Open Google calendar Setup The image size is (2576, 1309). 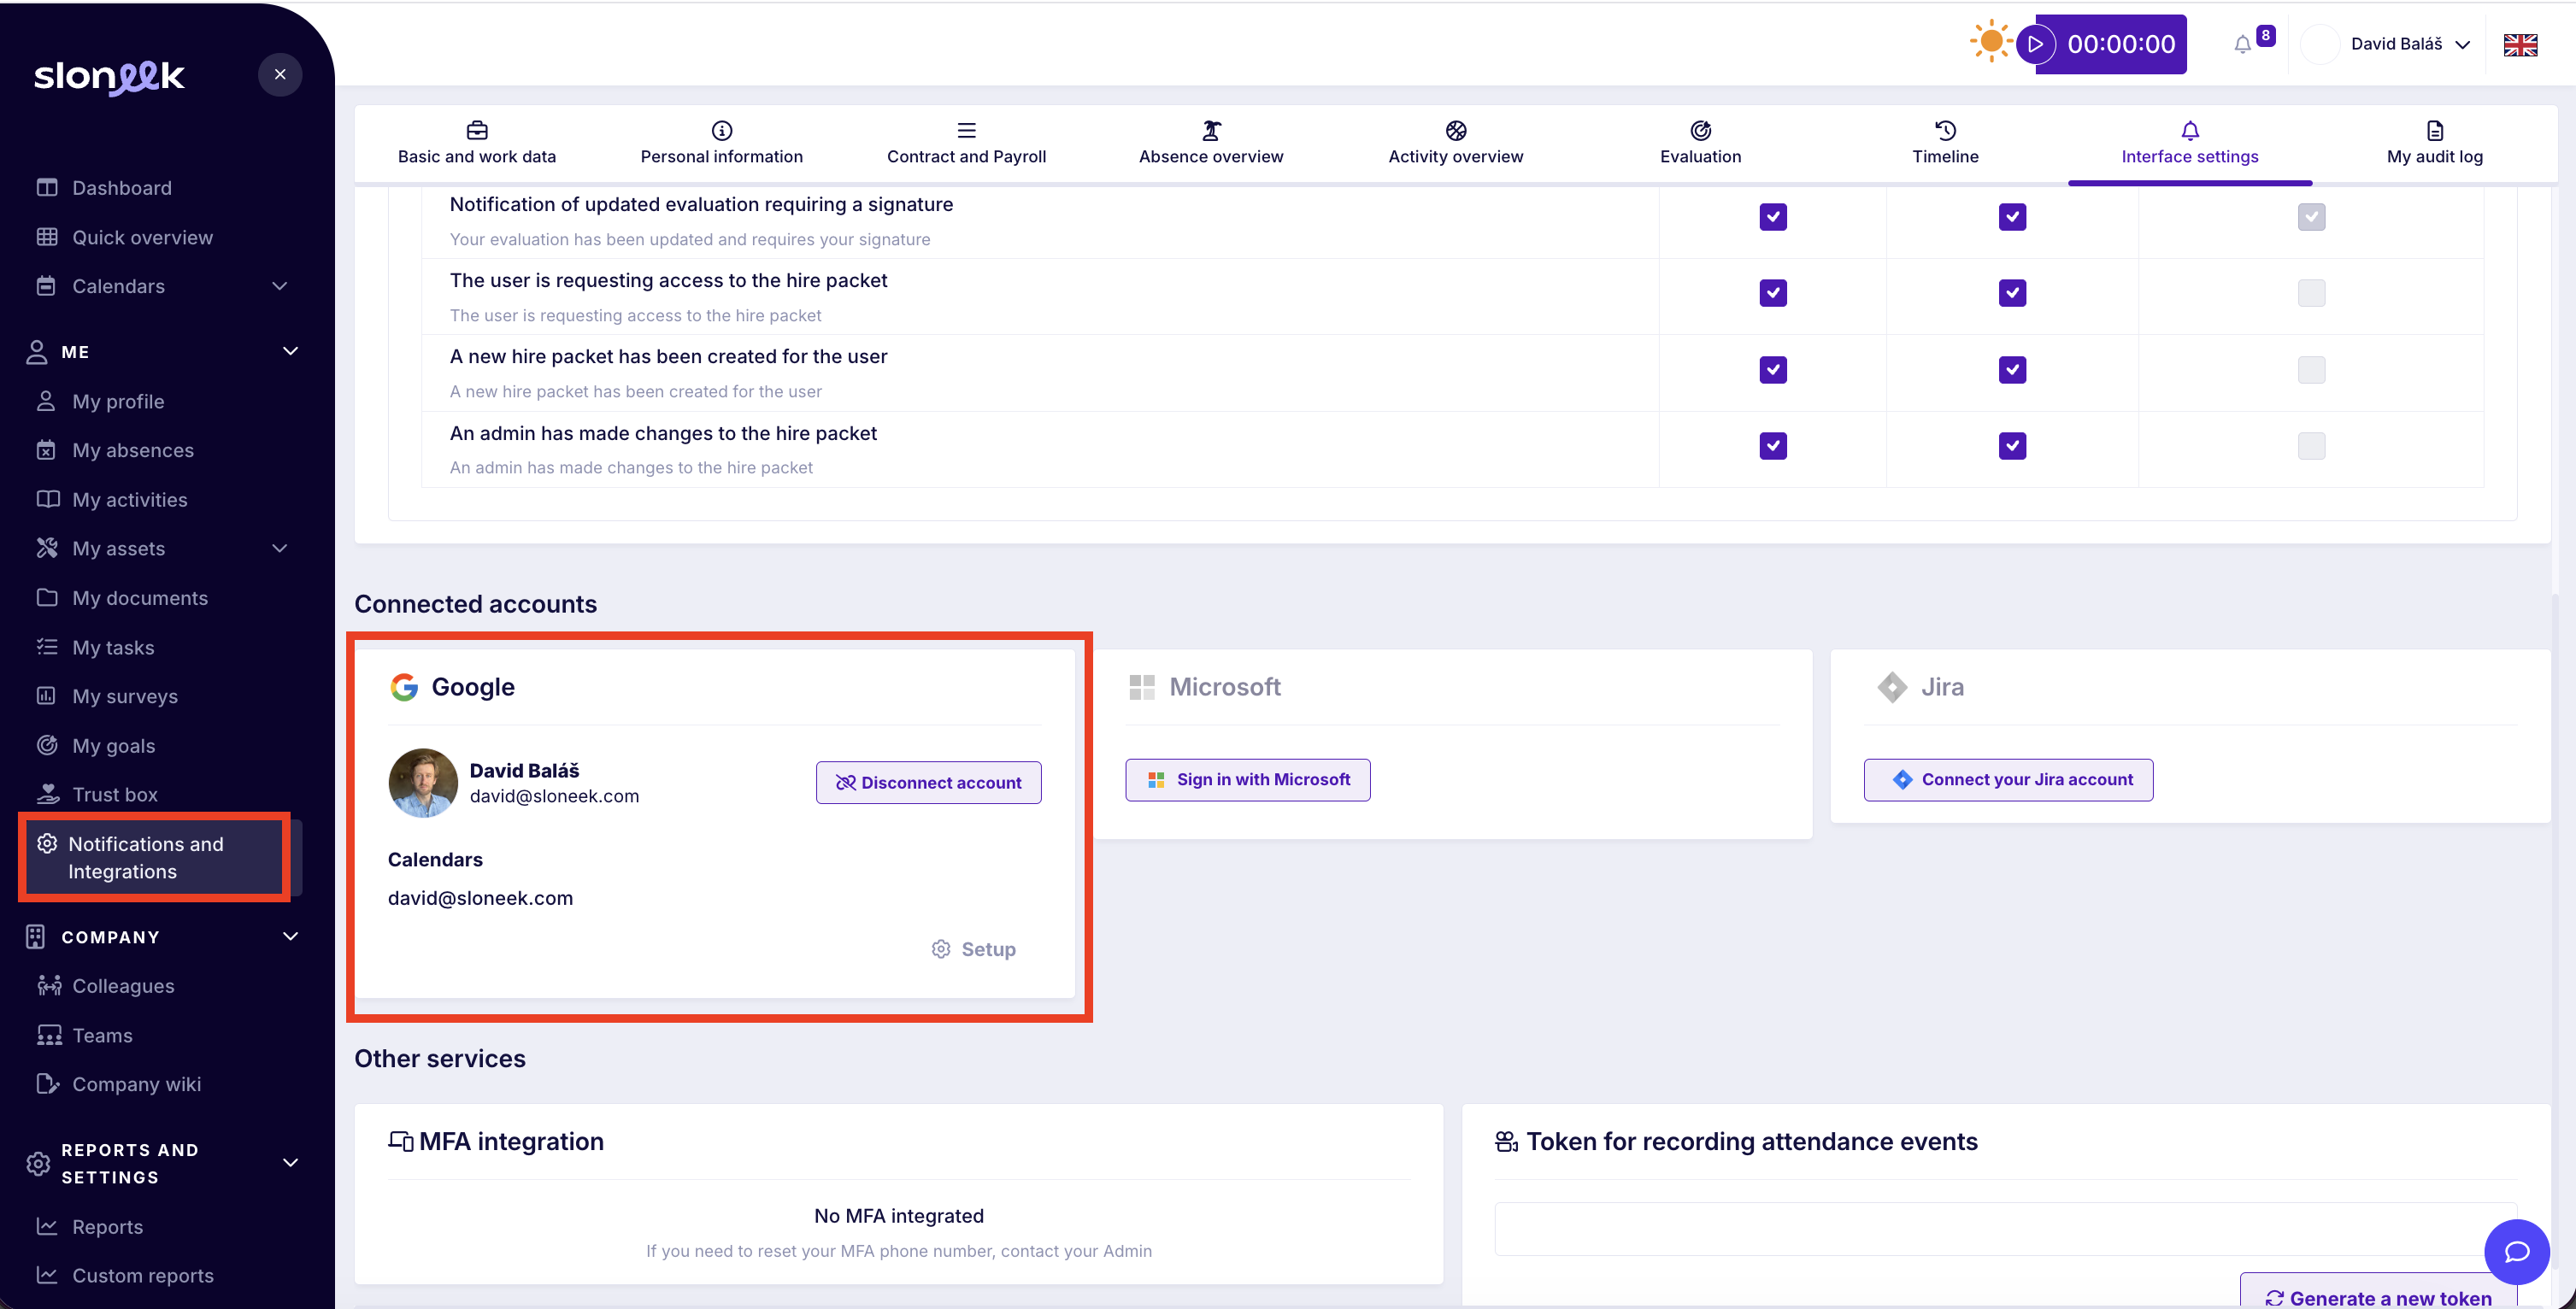click(x=973, y=949)
